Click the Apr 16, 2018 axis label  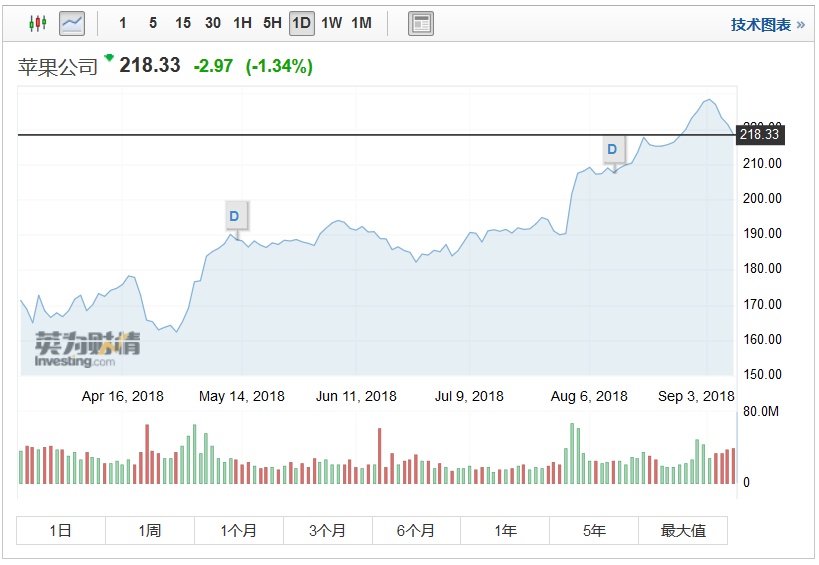pyautogui.click(x=122, y=396)
